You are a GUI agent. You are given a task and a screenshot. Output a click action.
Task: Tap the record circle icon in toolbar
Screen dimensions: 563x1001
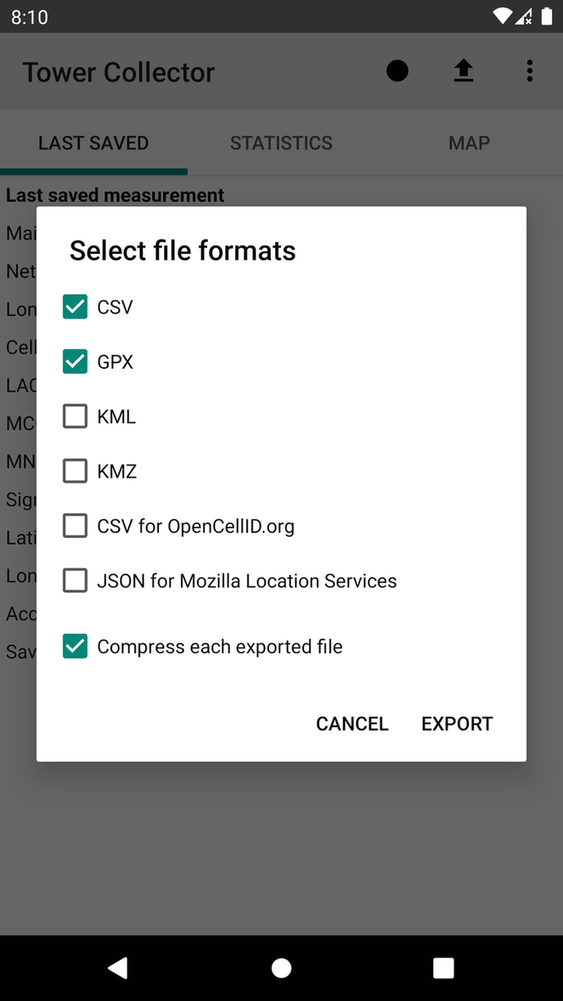point(397,71)
